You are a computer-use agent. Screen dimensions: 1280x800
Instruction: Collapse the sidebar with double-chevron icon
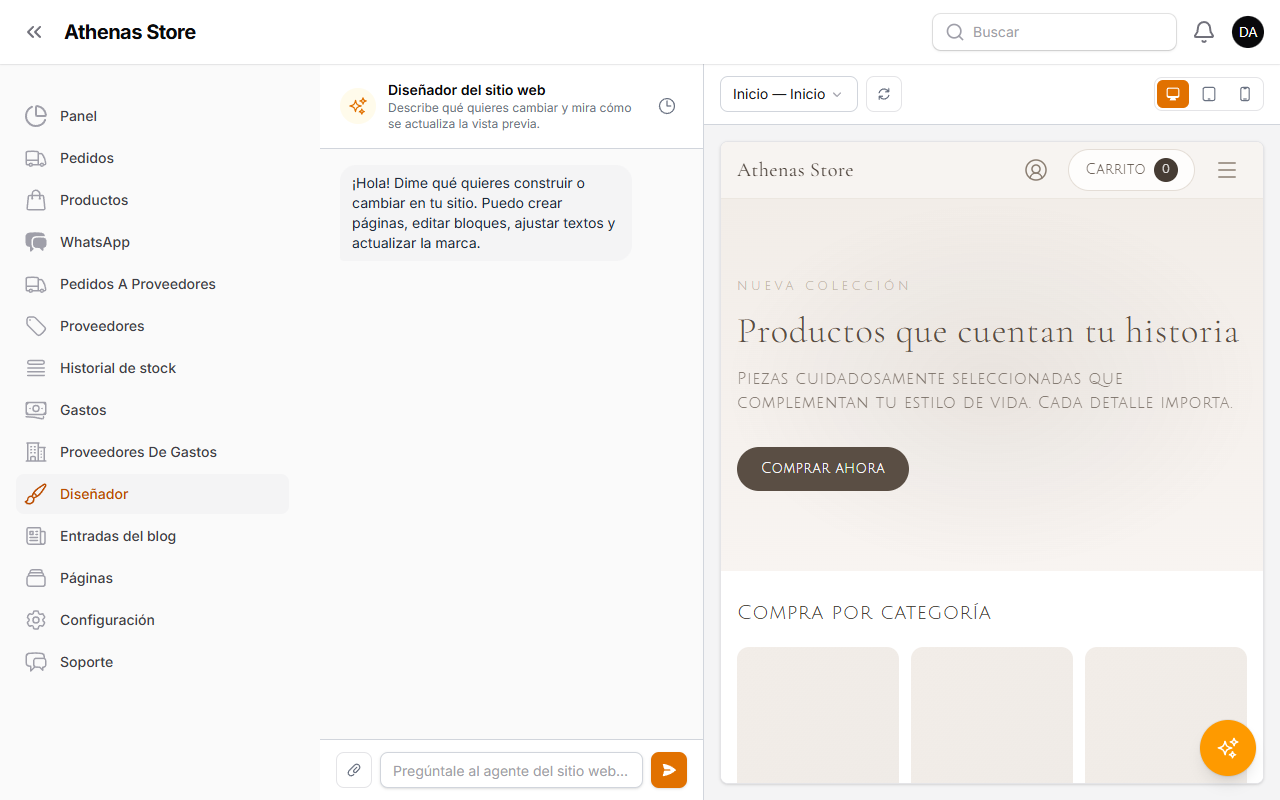click(35, 32)
